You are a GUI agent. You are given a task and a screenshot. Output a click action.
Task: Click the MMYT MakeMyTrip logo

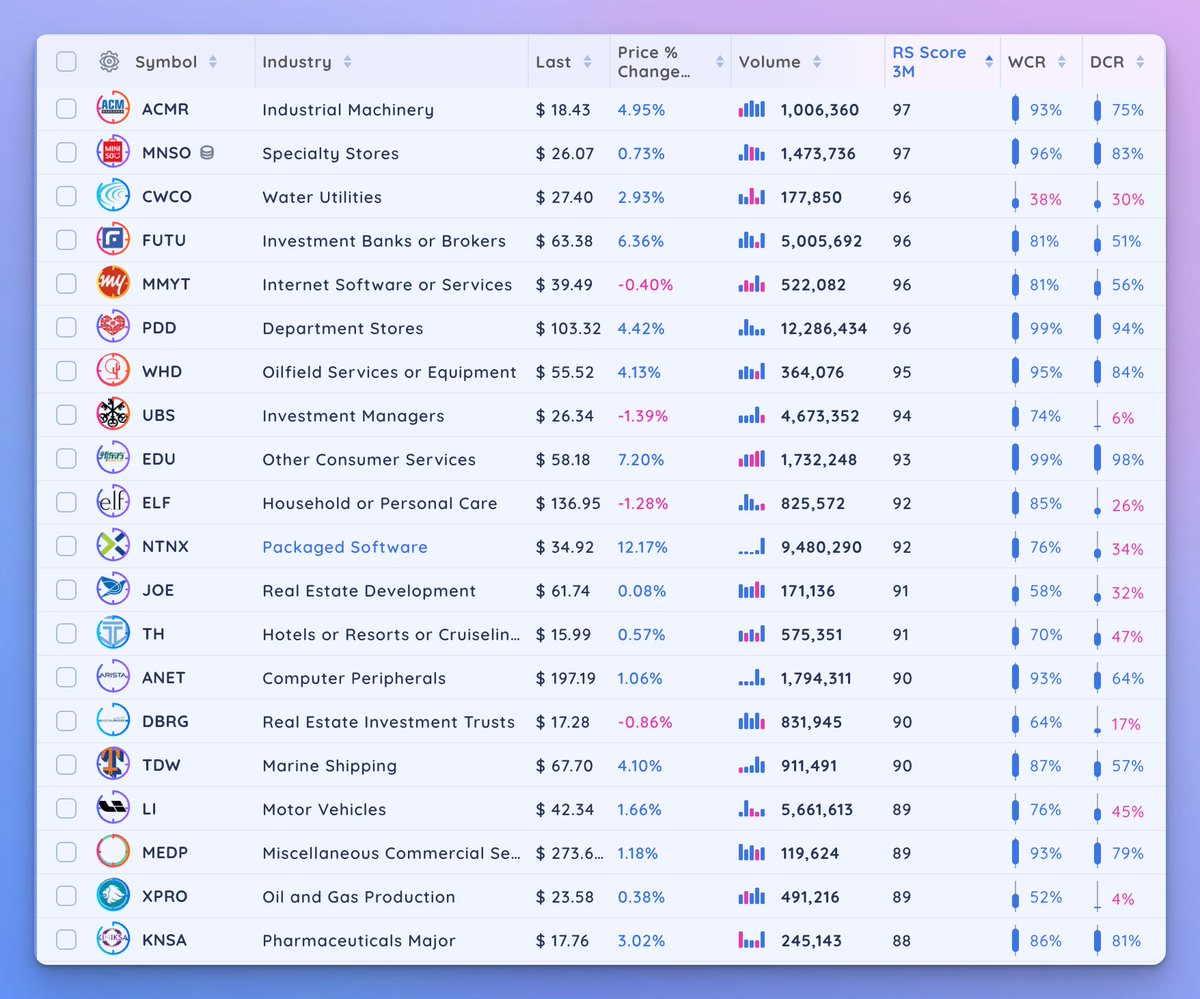(113, 284)
